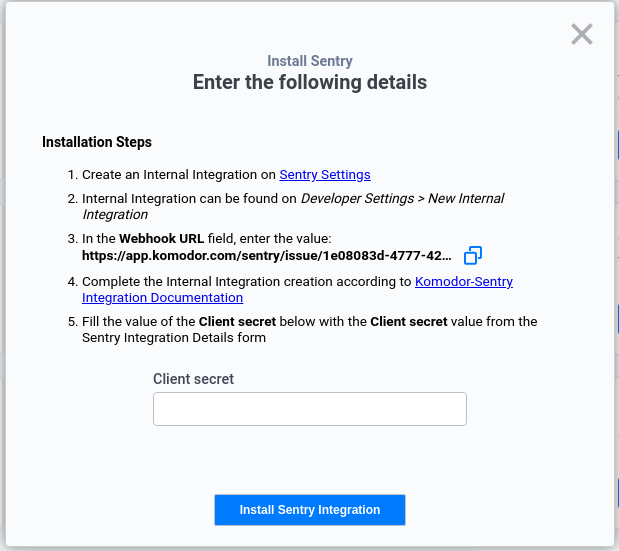The image size is (619, 551).
Task: Click the Client secret label above the input
Action: (194, 379)
